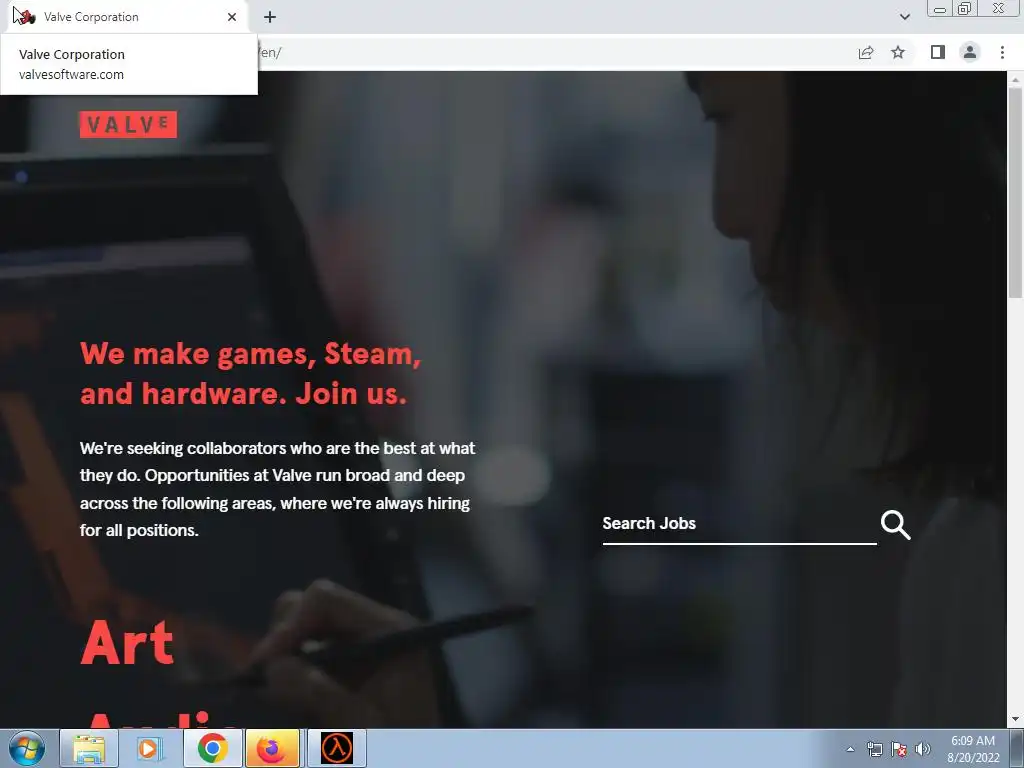Switch to Google Chrome in taskbar
This screenshot has width=1024, height=768.
coord(212,748)
